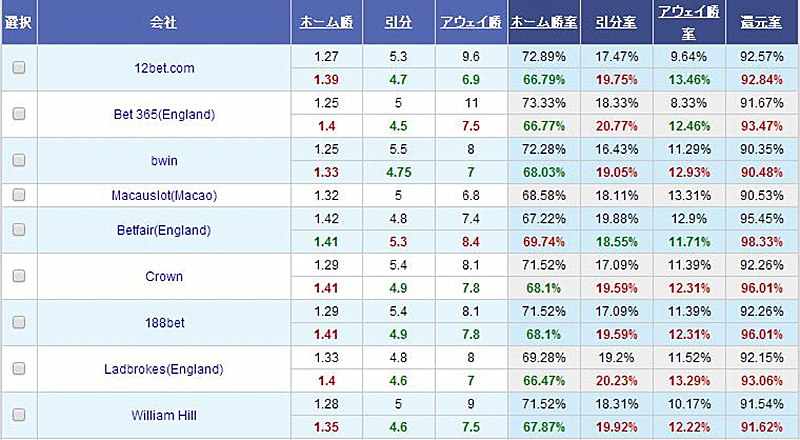Tick the Betfair(England) checkbox
The height and width of the screenshot is (440, 800).
[19, 229]
